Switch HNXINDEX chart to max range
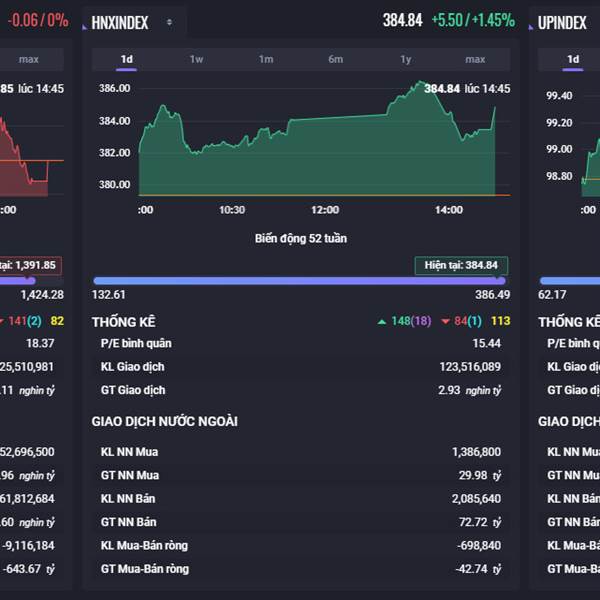Viewport: 600px width, 600px height. tap(475, 59)
